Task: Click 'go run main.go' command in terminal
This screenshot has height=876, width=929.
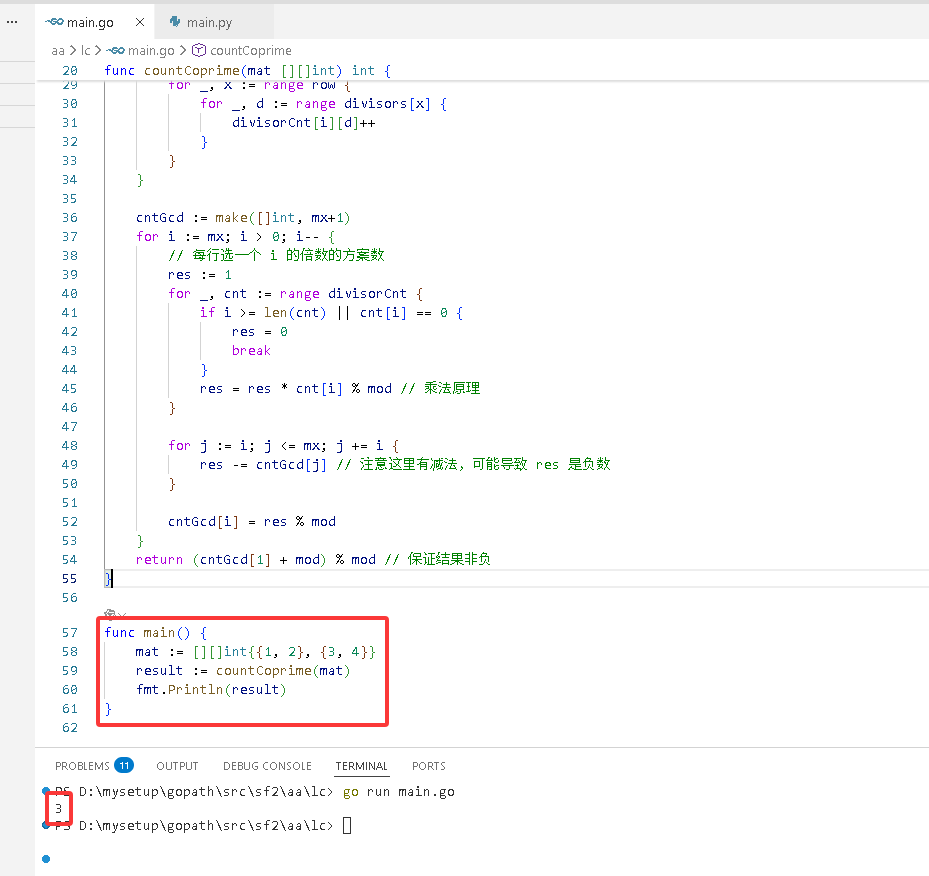Action: pyautogui.click(x=399, y=792)
